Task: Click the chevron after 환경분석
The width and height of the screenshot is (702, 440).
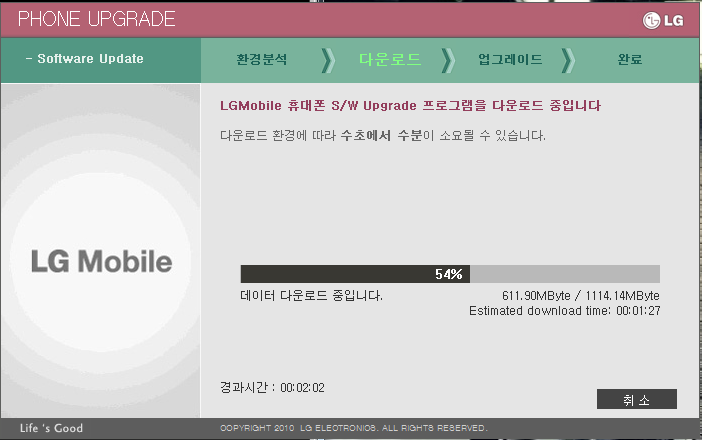Action: tap(328, 60)
